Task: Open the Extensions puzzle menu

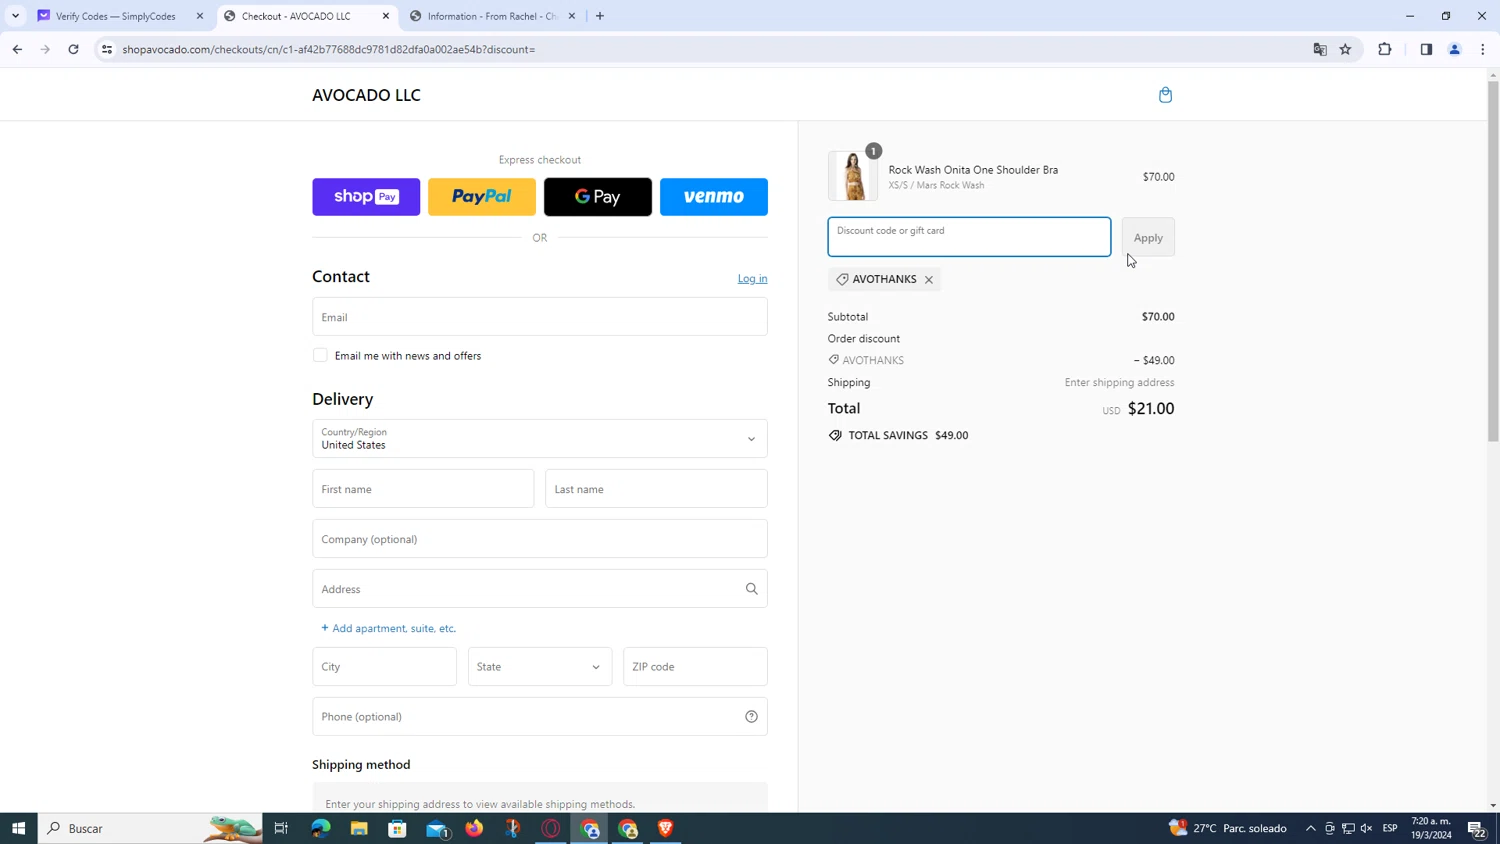Action: click(1385, 49)
